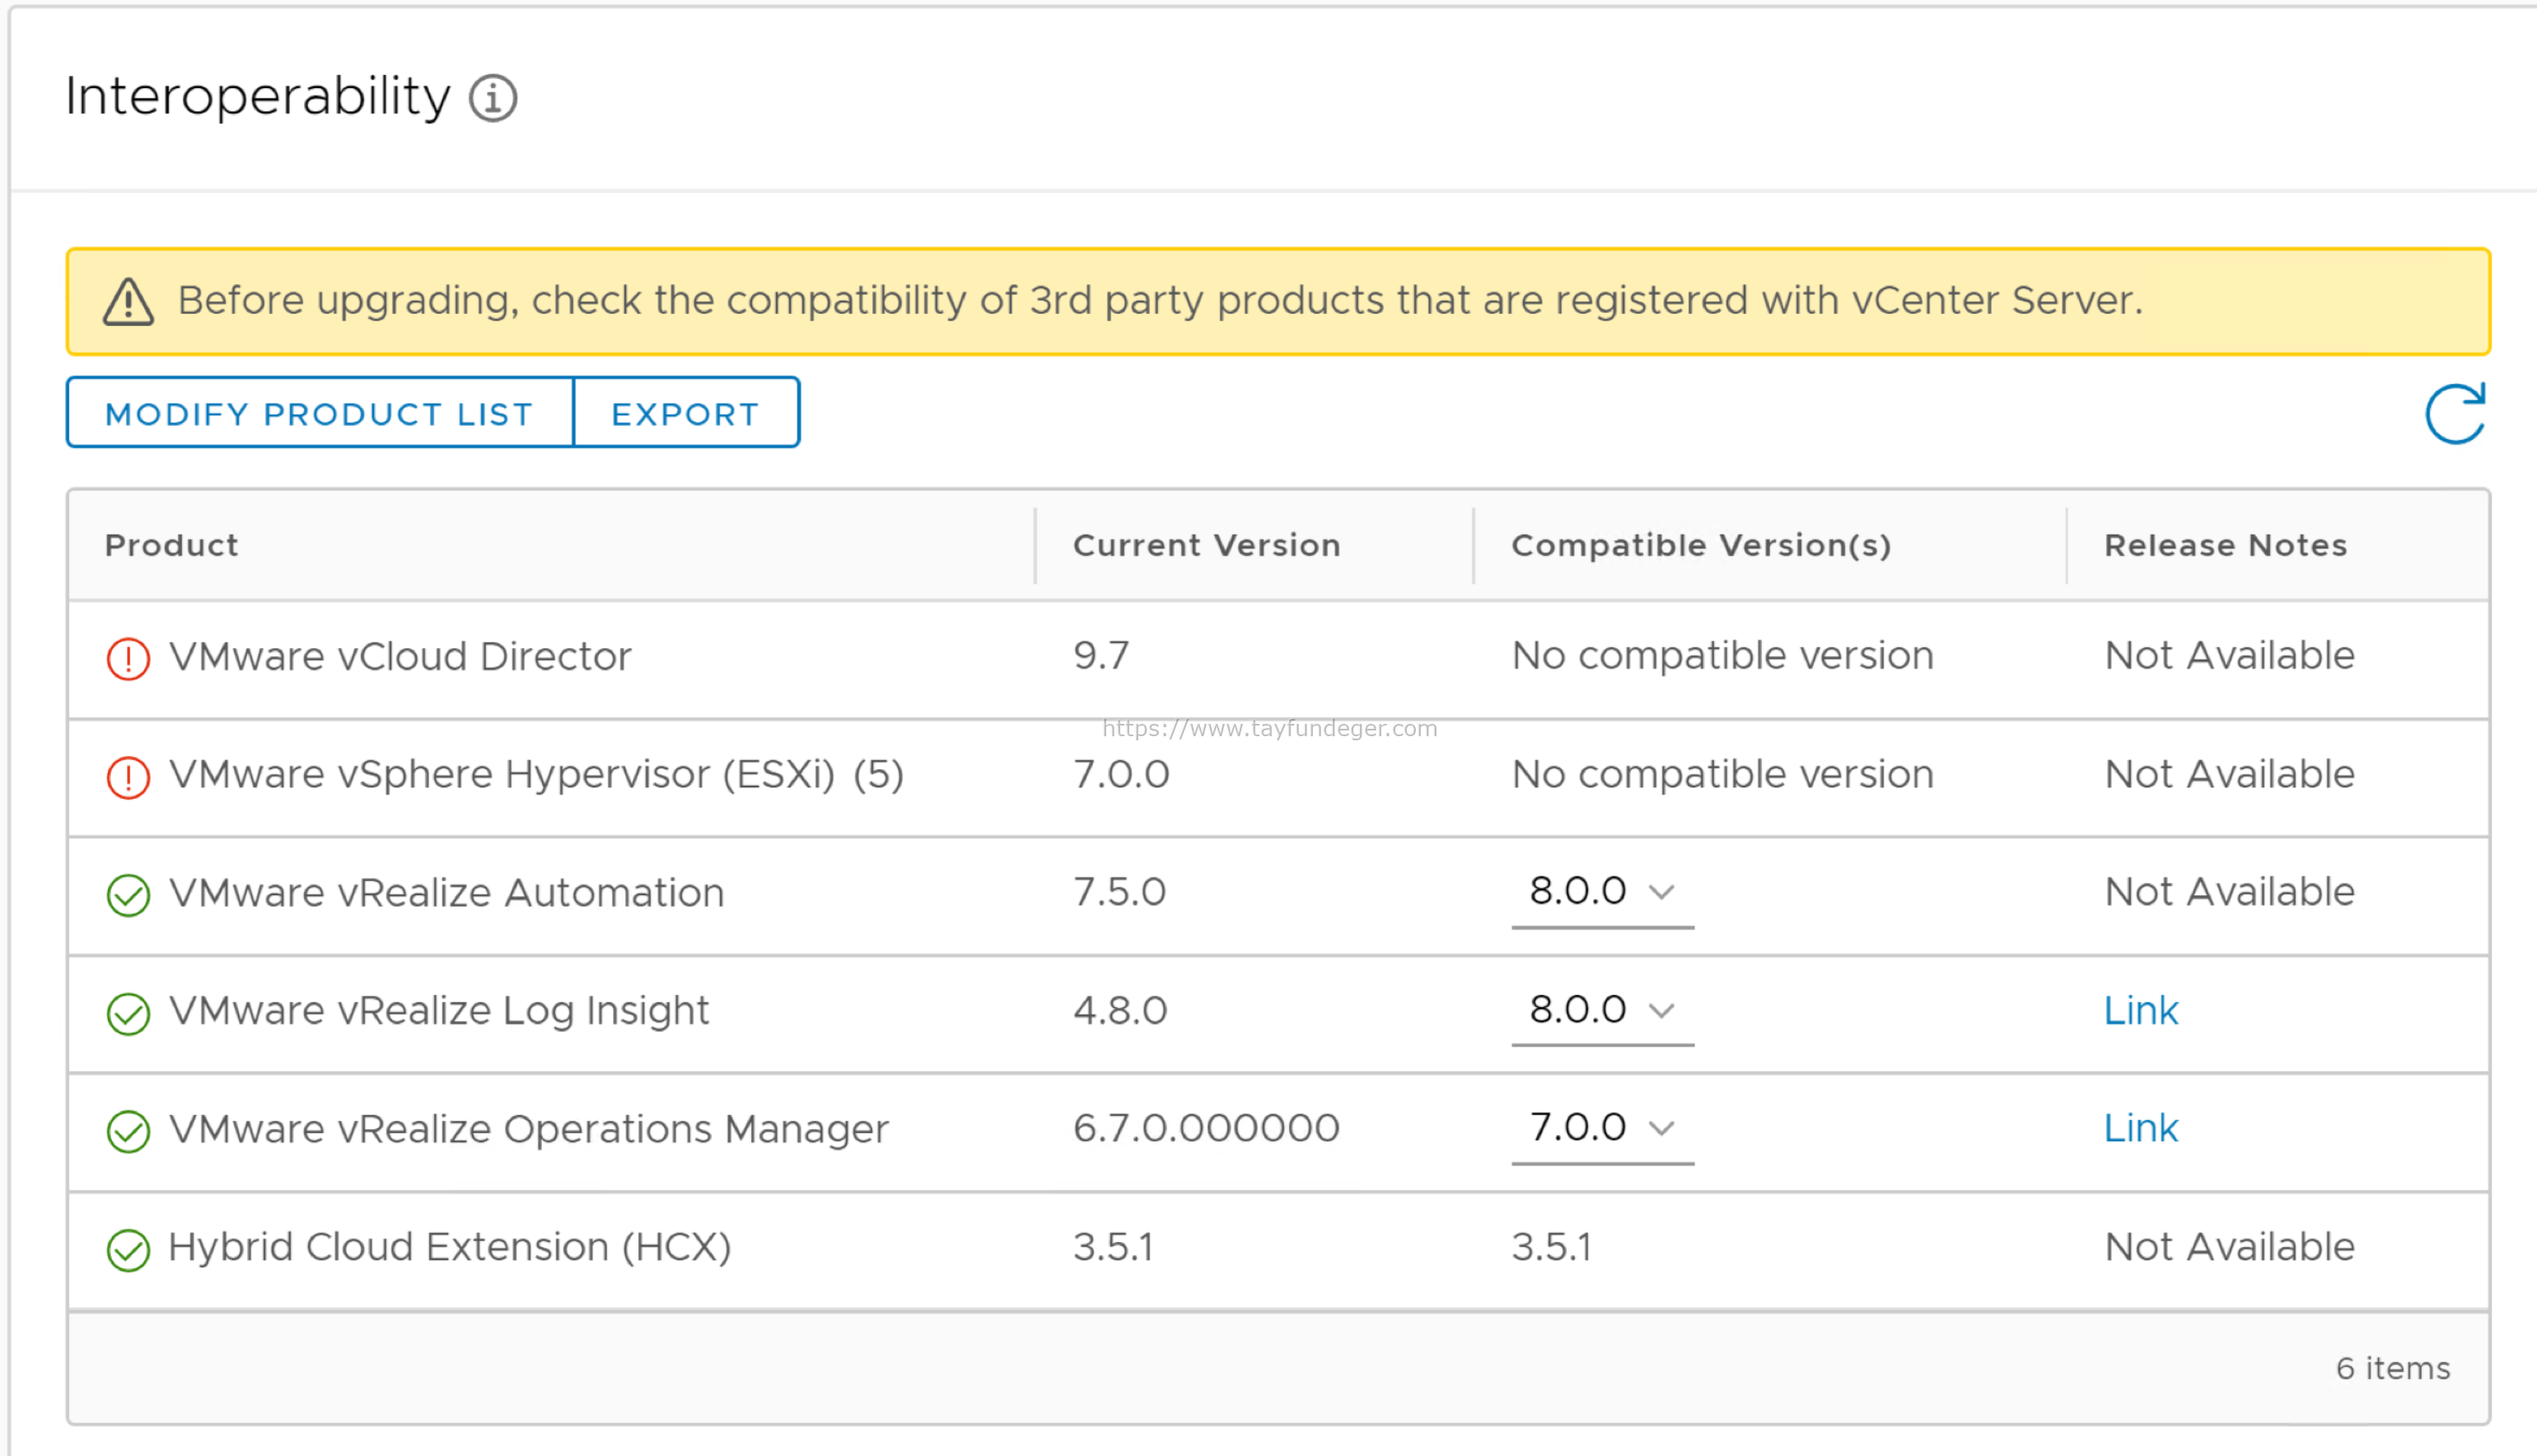Click red alert icon beside VMware vCloud Director

point(128,658)
